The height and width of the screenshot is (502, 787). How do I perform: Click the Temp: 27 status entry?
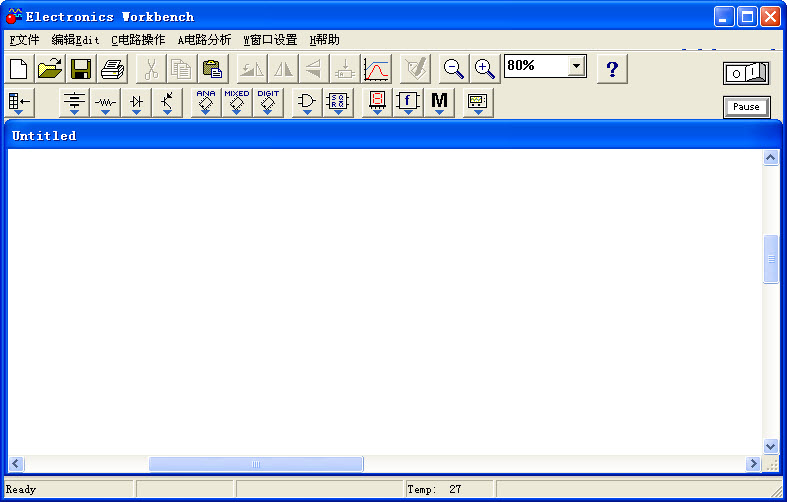[x=434, y=489]
